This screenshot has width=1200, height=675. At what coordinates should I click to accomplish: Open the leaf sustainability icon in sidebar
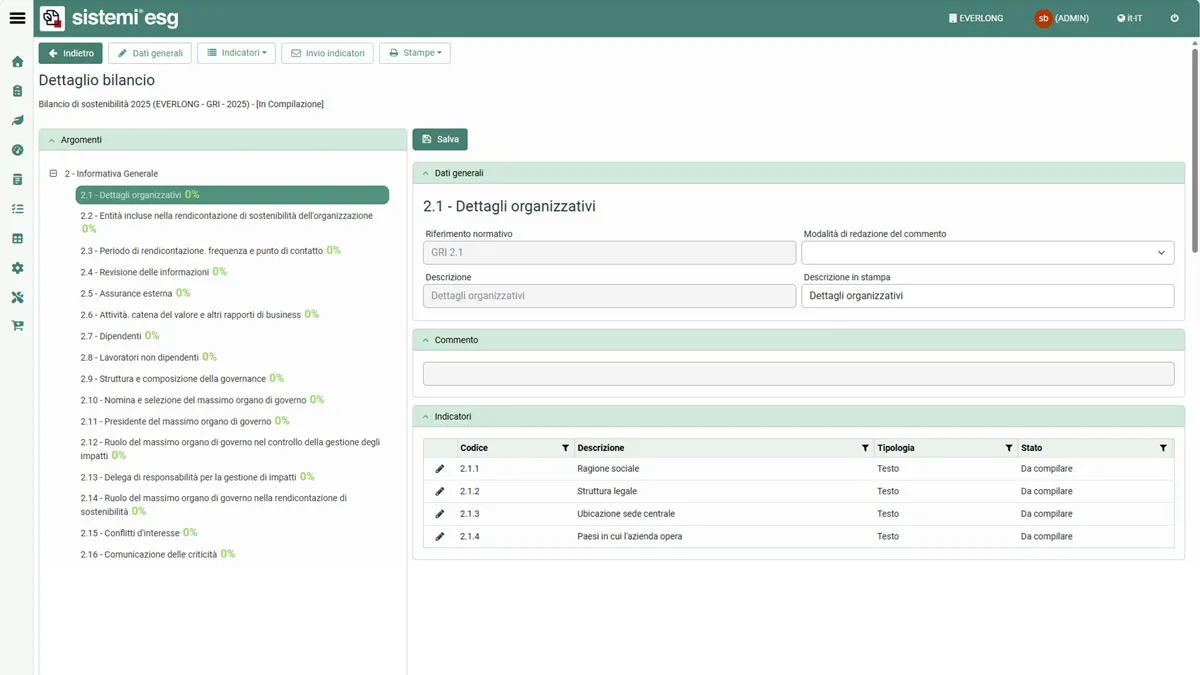(17, 121)
